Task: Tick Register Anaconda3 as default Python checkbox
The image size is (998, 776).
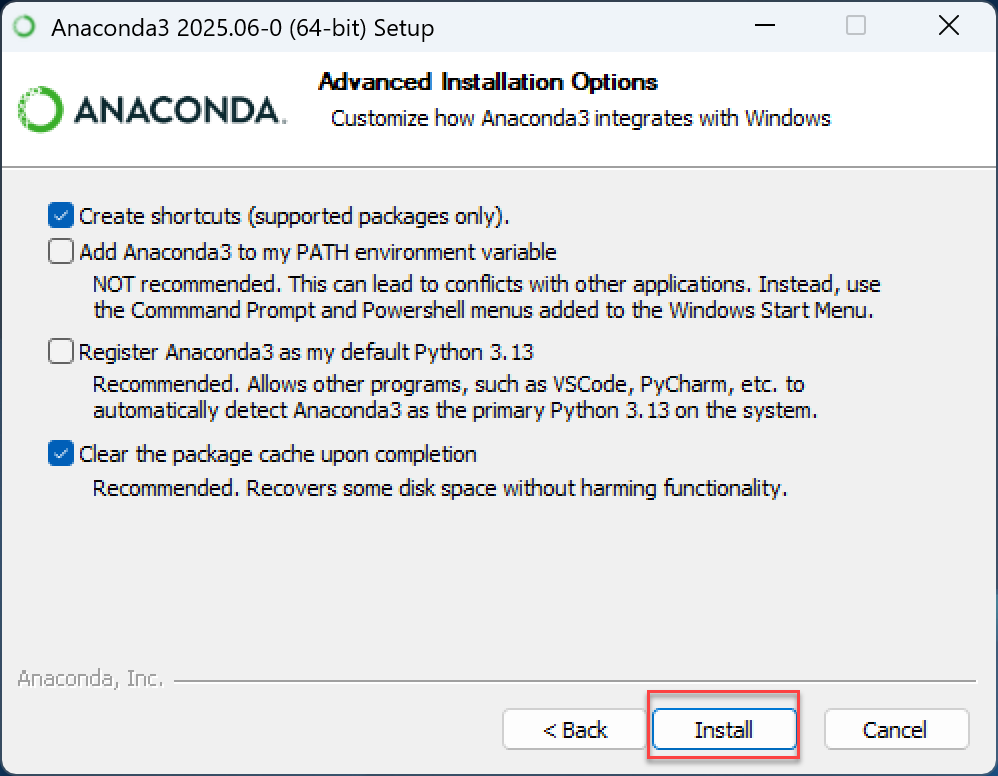Action: click(x=60, y=351)
